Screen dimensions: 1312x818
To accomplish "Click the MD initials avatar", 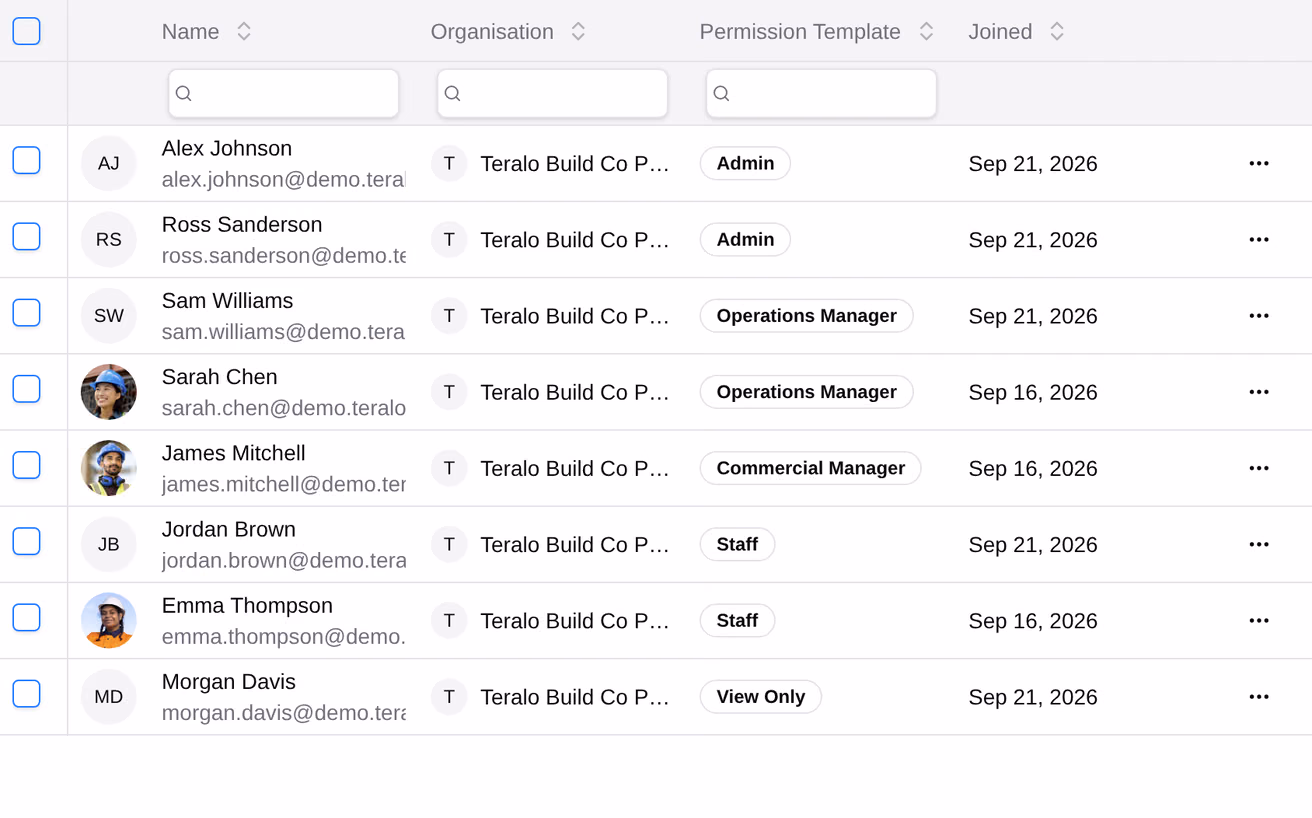I will tap(109, 697).
